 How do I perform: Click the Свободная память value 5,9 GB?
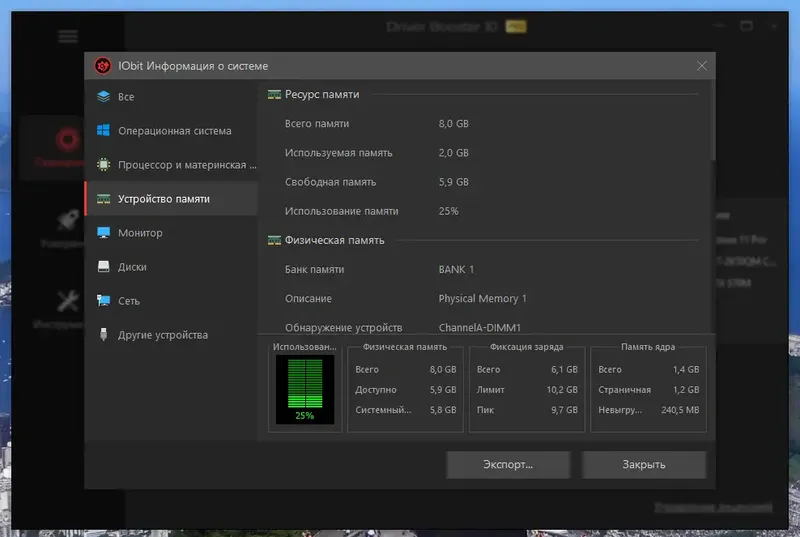pyautogui.click(x=454, y=182)
